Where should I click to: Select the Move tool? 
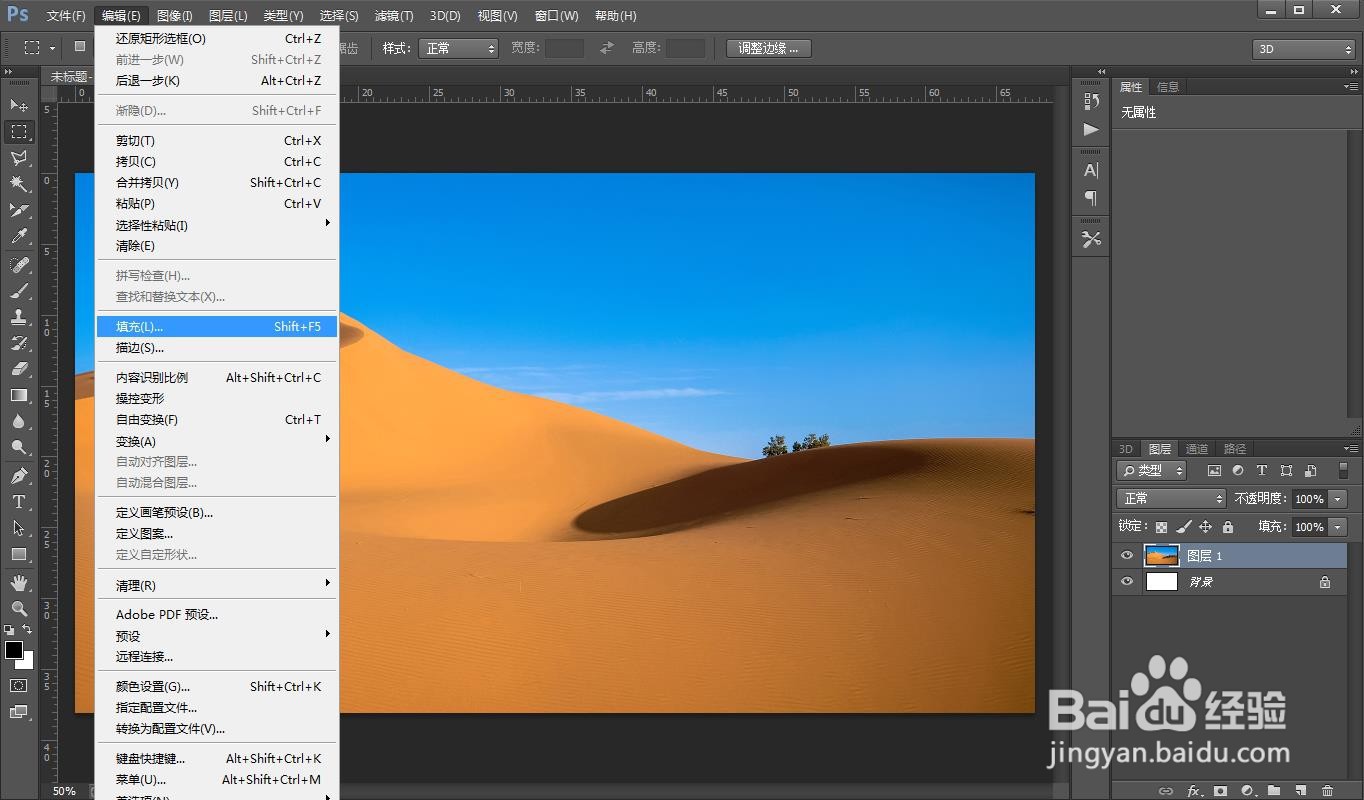[x=18, y=105]
